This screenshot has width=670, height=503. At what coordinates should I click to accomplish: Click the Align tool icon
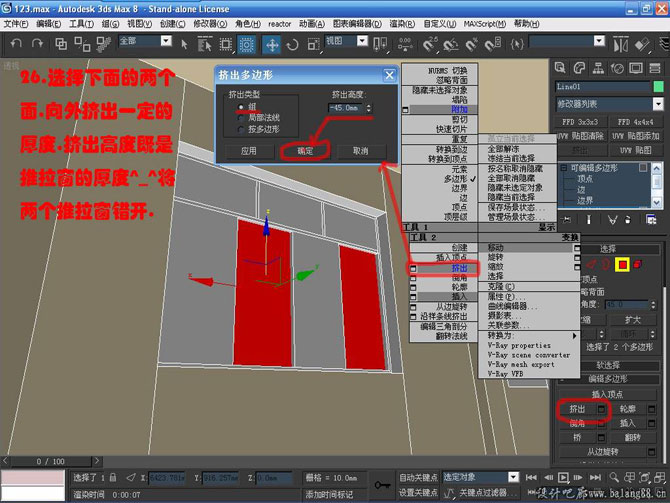pos(641,44)
